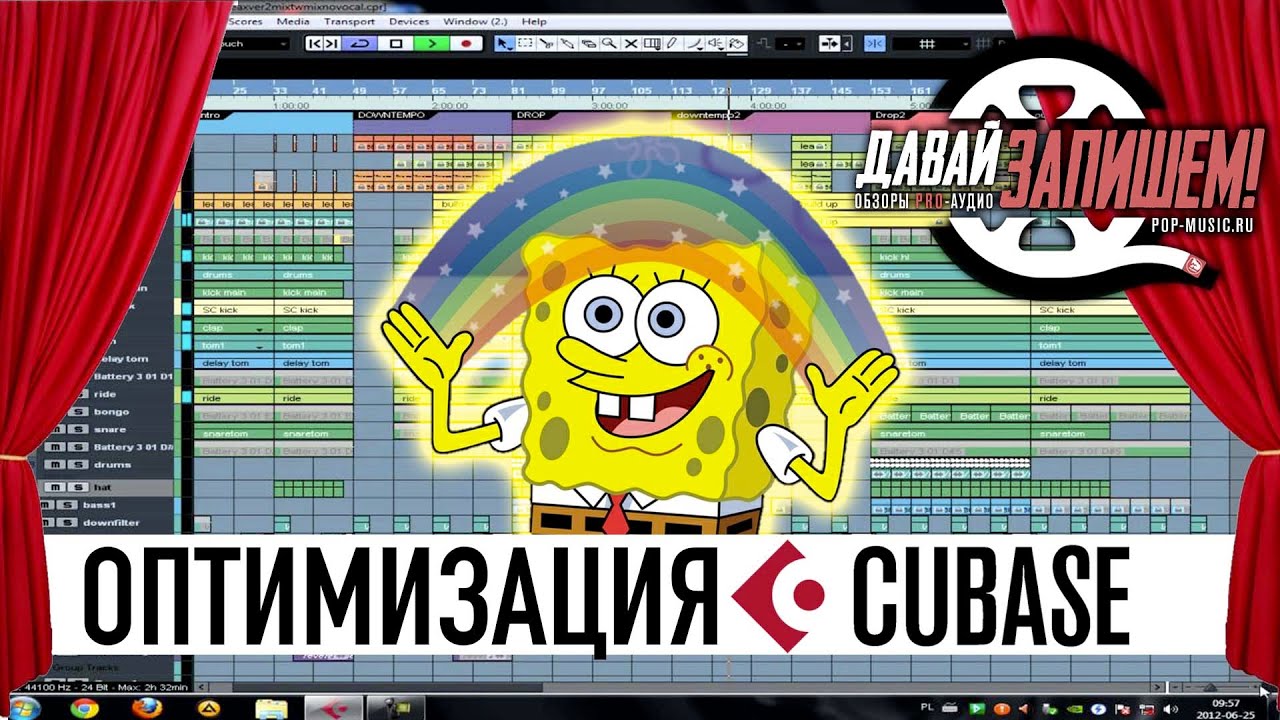Select the Time Warp tool
1280x720 pixels.
652,43
